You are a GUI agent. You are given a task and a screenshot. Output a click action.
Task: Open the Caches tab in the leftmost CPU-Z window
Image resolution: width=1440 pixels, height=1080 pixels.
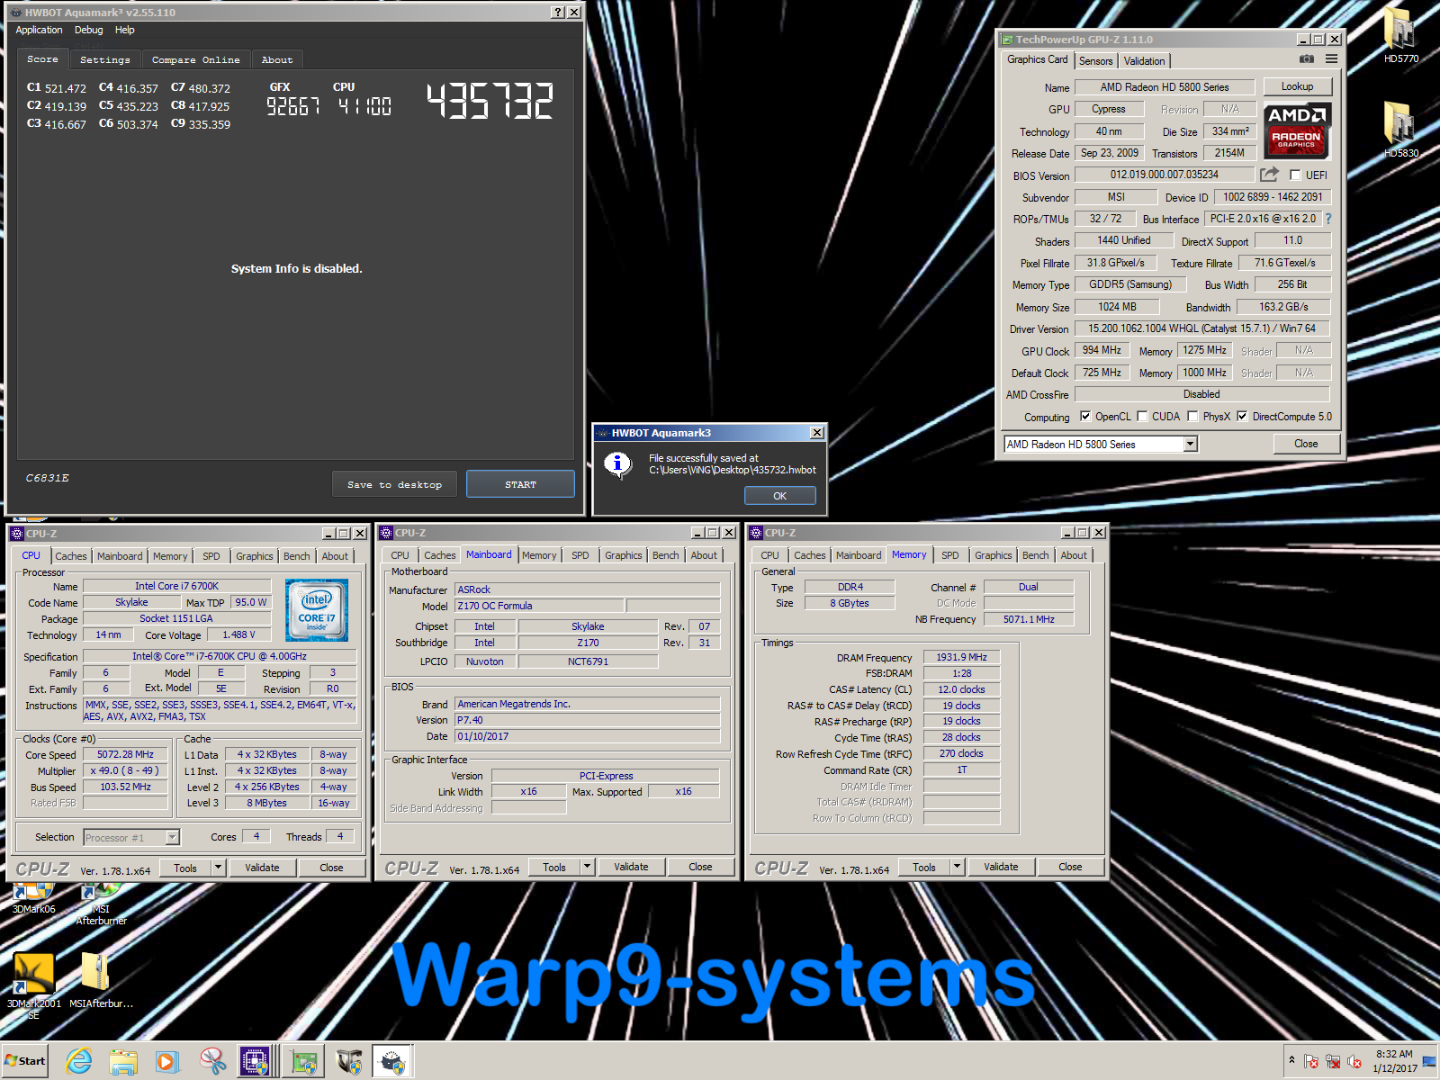(x=71, y=556)
